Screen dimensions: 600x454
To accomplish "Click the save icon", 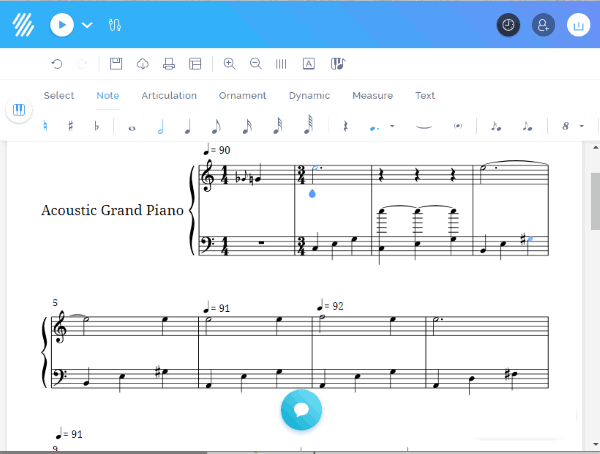I will pyautogui.click(x=116, y=64).
